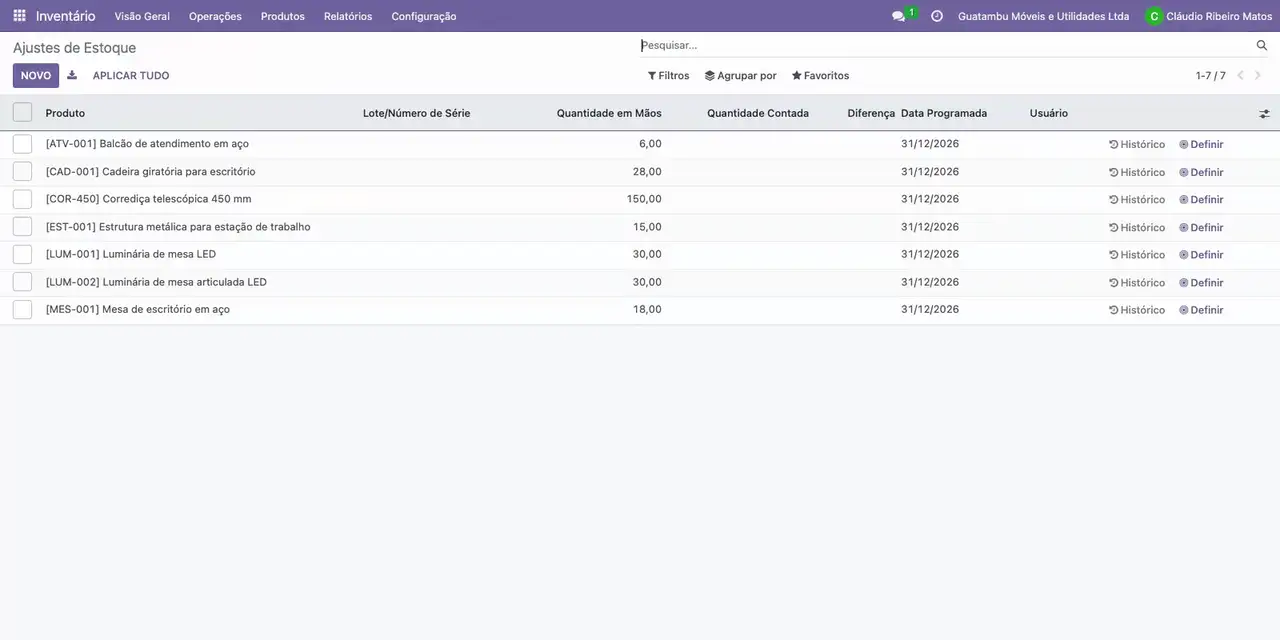Open the Configuração menu
This screenshot has height=640, width=1280.
click(x=424, y=16)
